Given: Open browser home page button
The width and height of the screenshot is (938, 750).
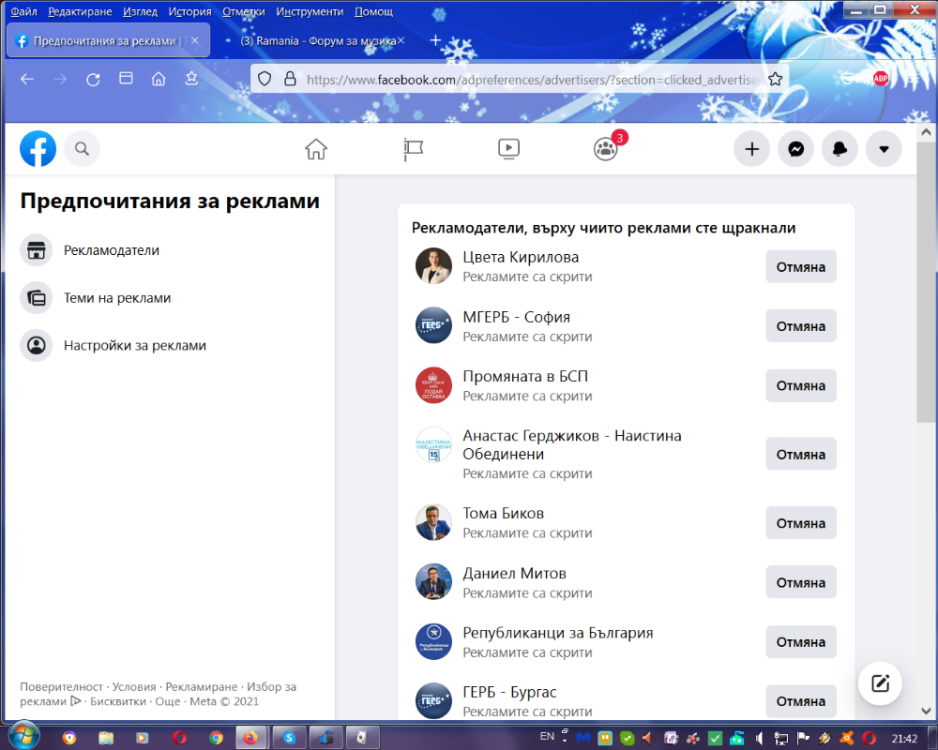Looking at the screenshot, I should click(x=159, y=79).
